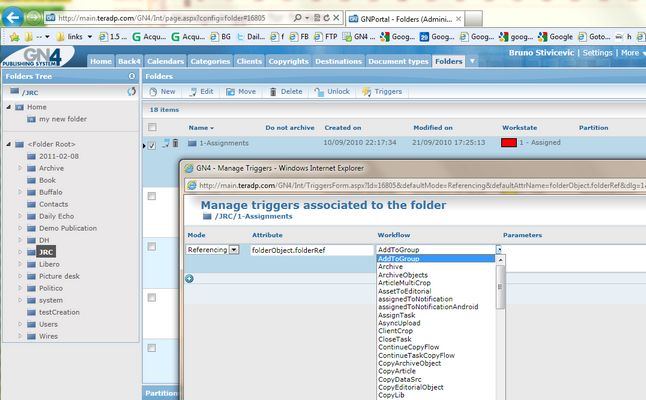
Task: Switch to the Document types tab
Action: (x=398, y=61)
